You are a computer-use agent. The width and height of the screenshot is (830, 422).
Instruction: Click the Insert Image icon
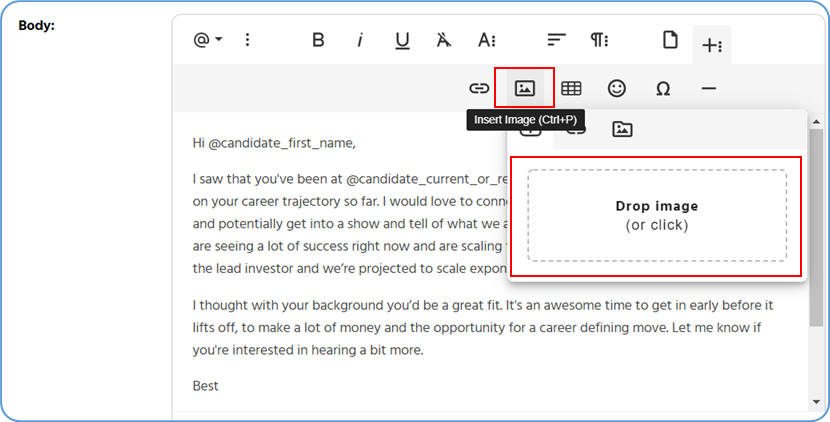point(525,88)
